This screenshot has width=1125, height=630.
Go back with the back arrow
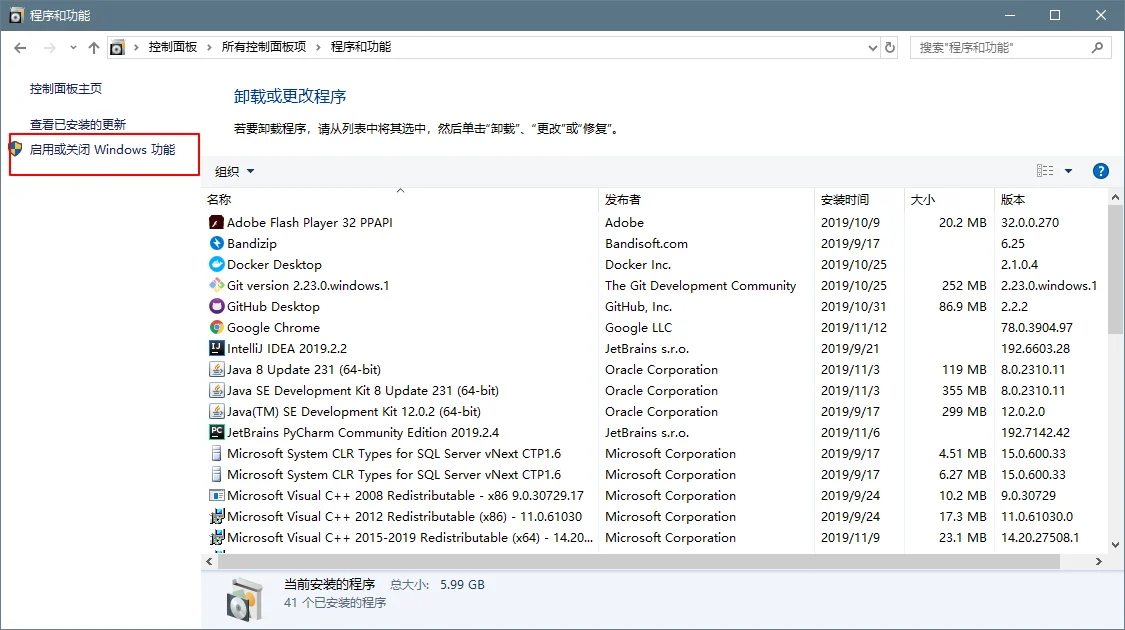click(20, 47)
